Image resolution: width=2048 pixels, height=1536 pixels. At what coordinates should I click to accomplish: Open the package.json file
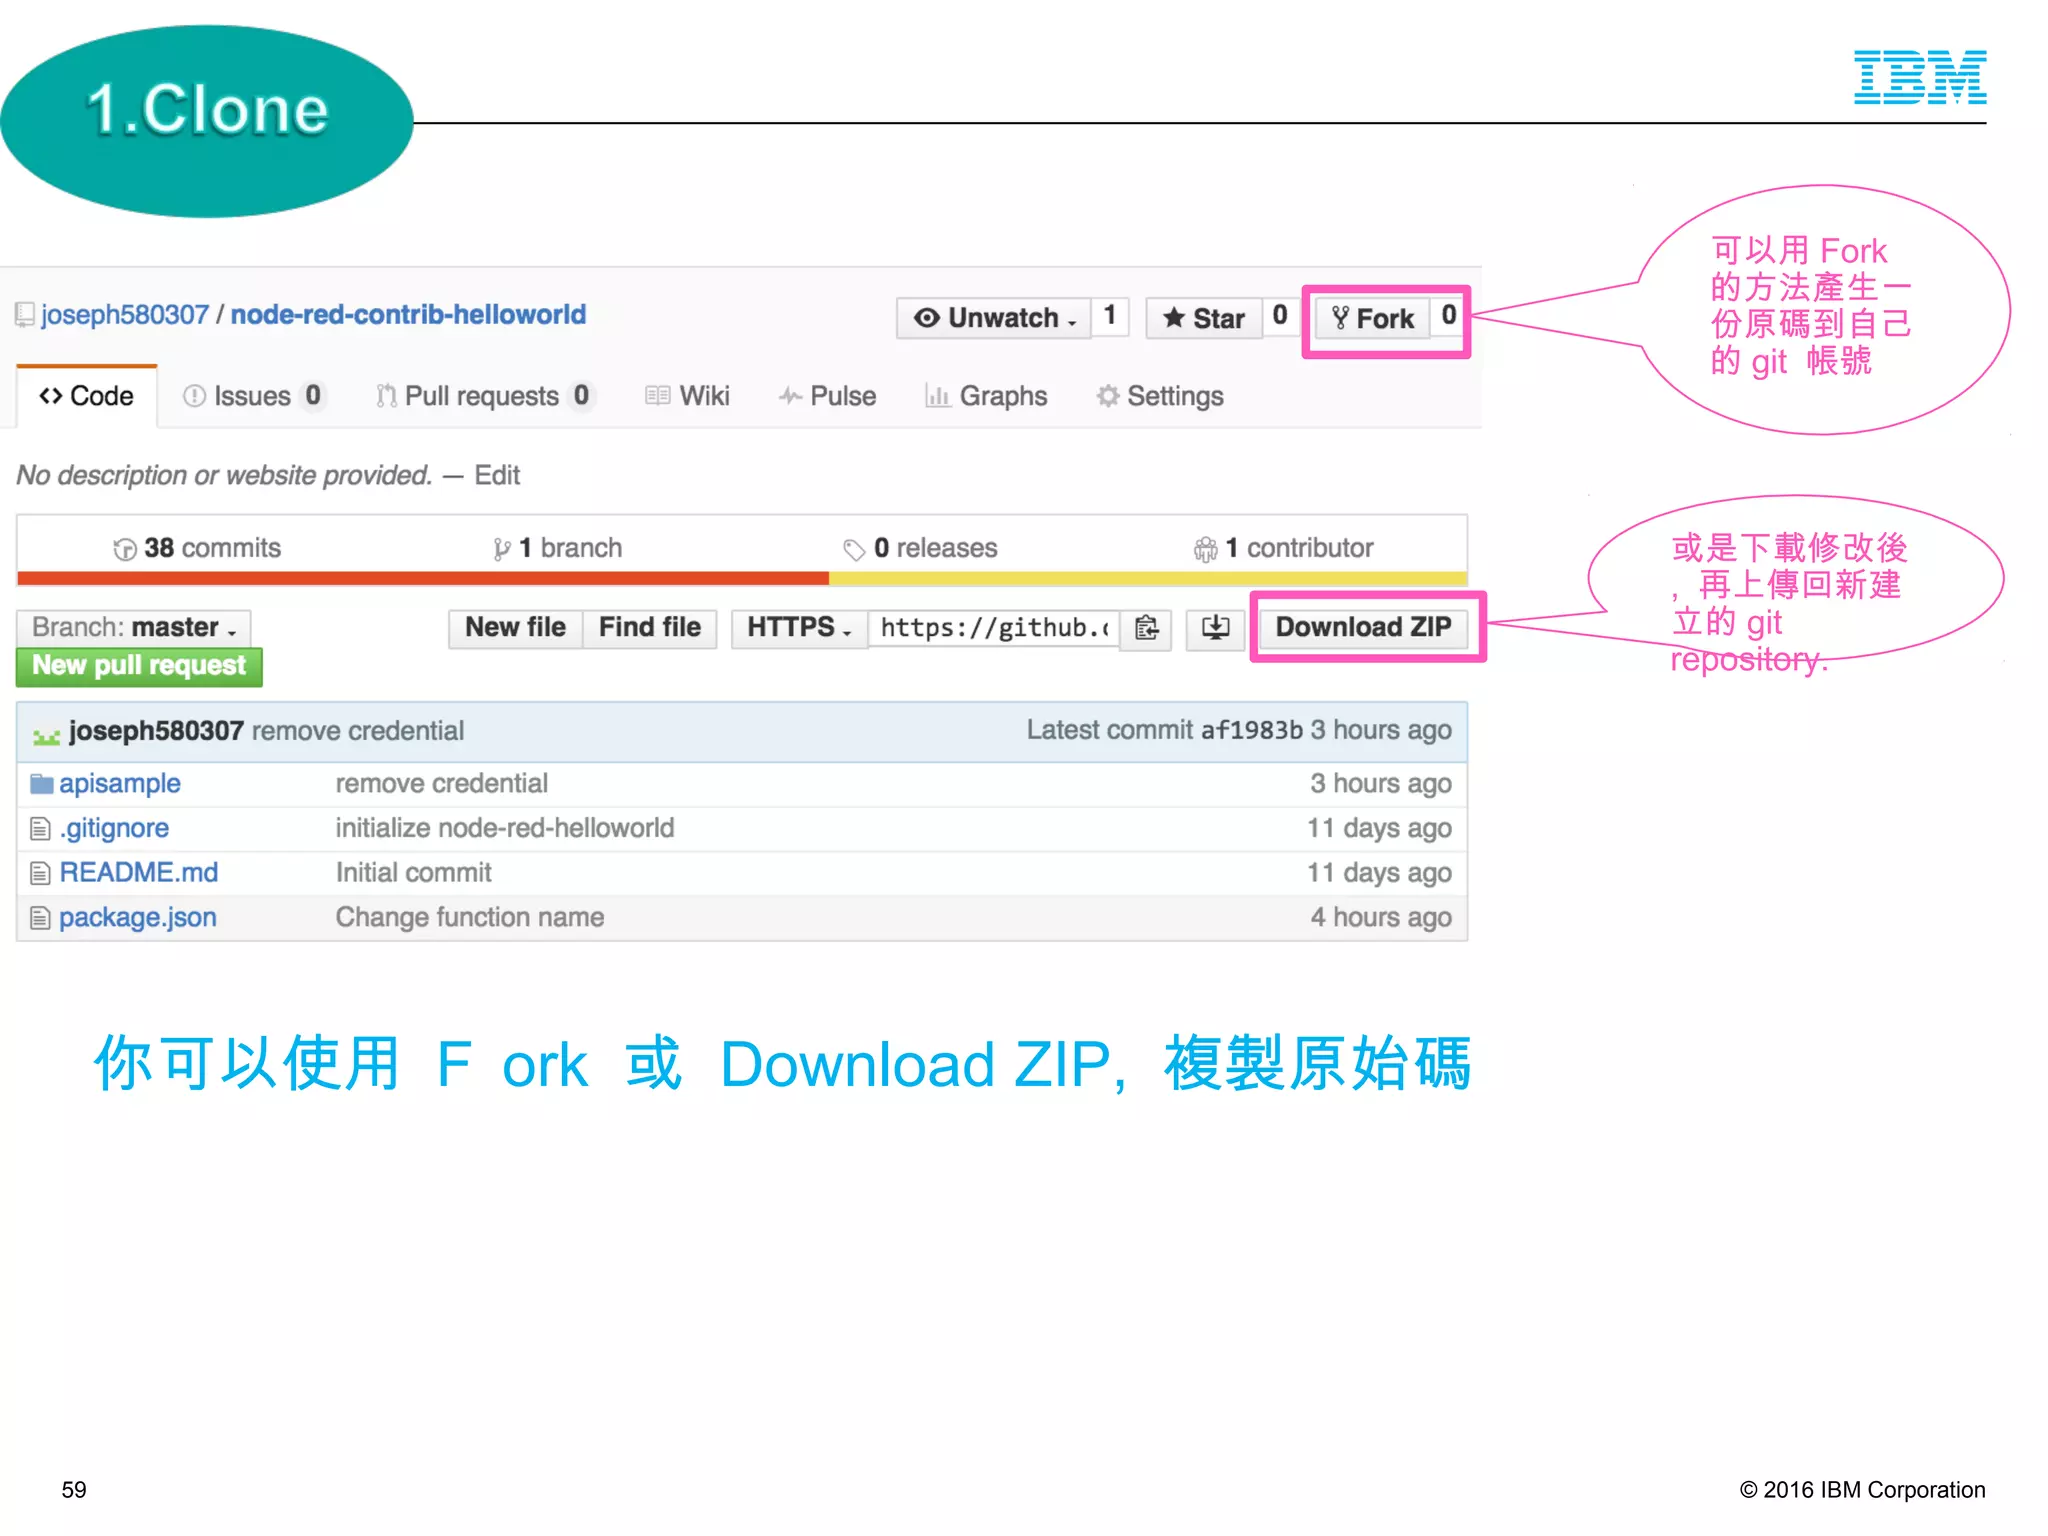[x=138, y=918]
